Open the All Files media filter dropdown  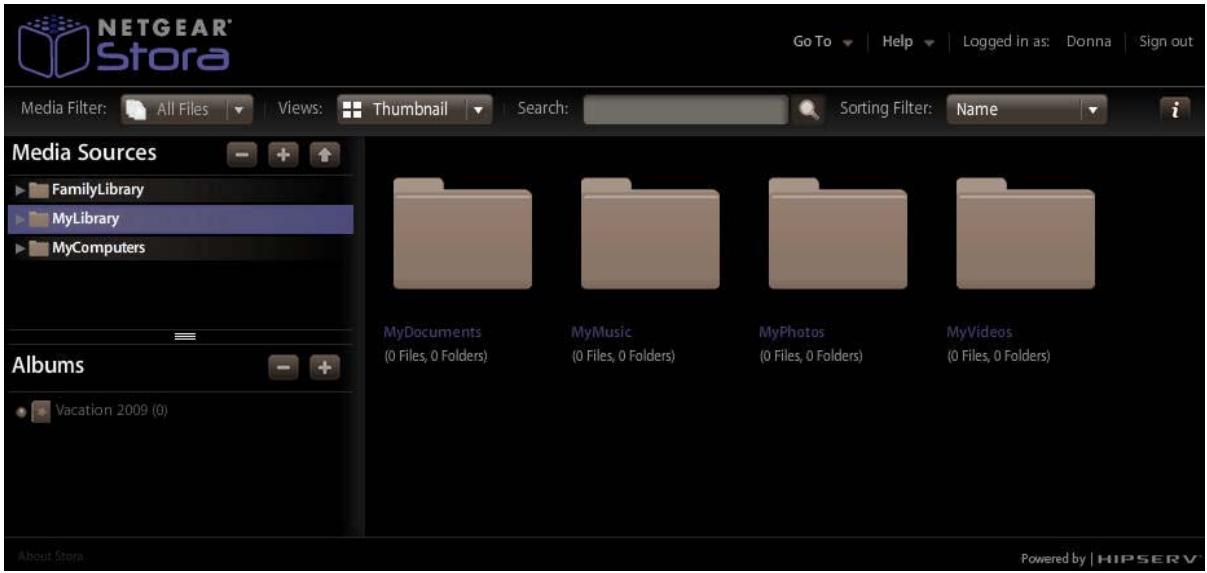(187, 110)
